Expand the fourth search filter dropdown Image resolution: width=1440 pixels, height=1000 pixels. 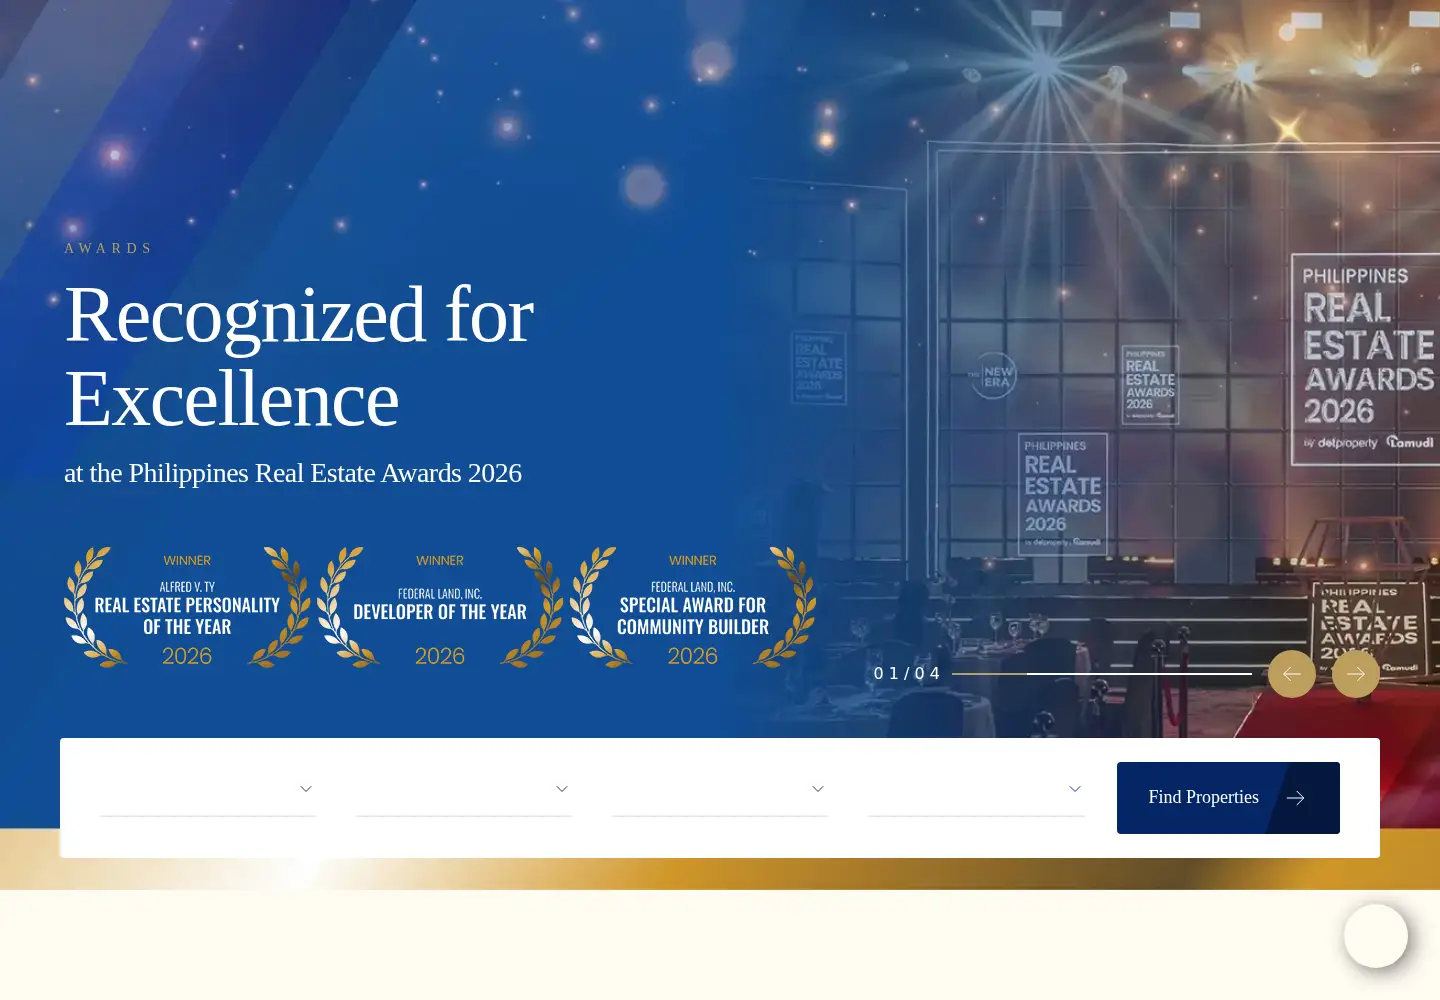[976, 789]
